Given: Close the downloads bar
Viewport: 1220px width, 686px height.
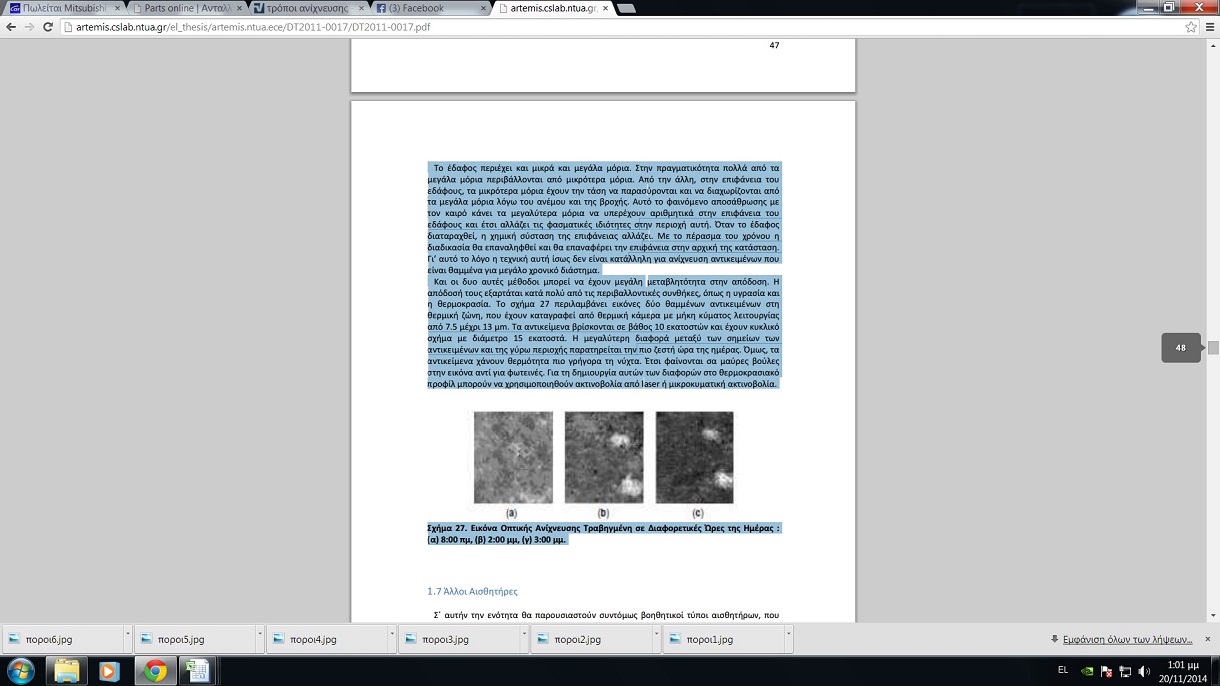Looking at the screenshot, I should click(1207, 639).
